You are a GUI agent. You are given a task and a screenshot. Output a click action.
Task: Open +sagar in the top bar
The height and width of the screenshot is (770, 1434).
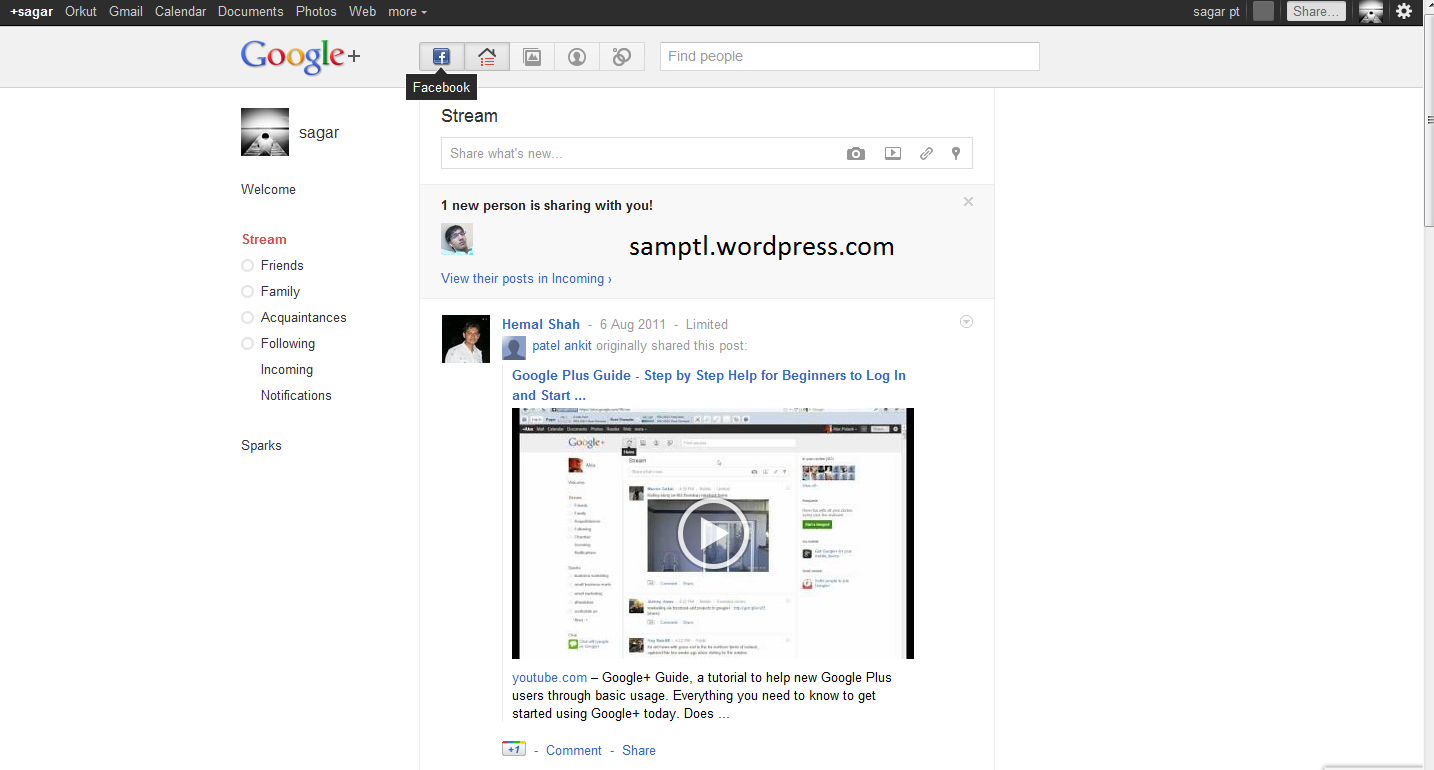point(32,12)
